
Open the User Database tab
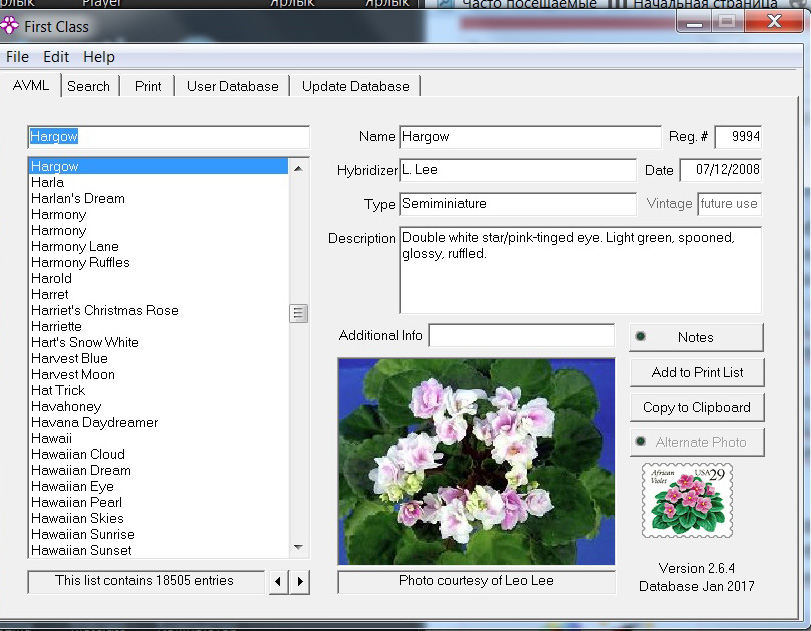click(233, 86)
